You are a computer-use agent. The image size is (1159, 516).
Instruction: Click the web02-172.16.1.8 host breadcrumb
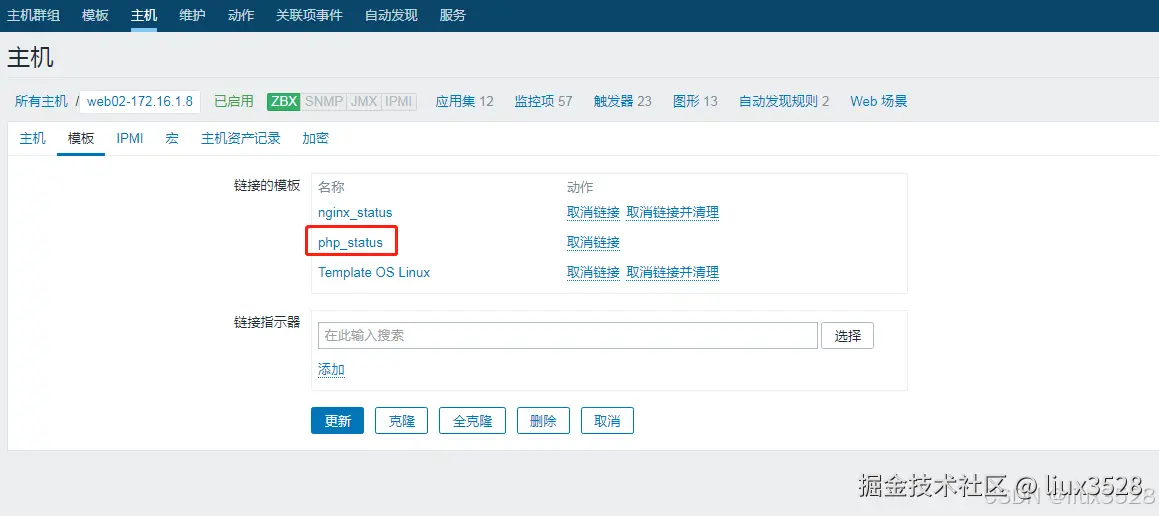(x=140, y=101)
